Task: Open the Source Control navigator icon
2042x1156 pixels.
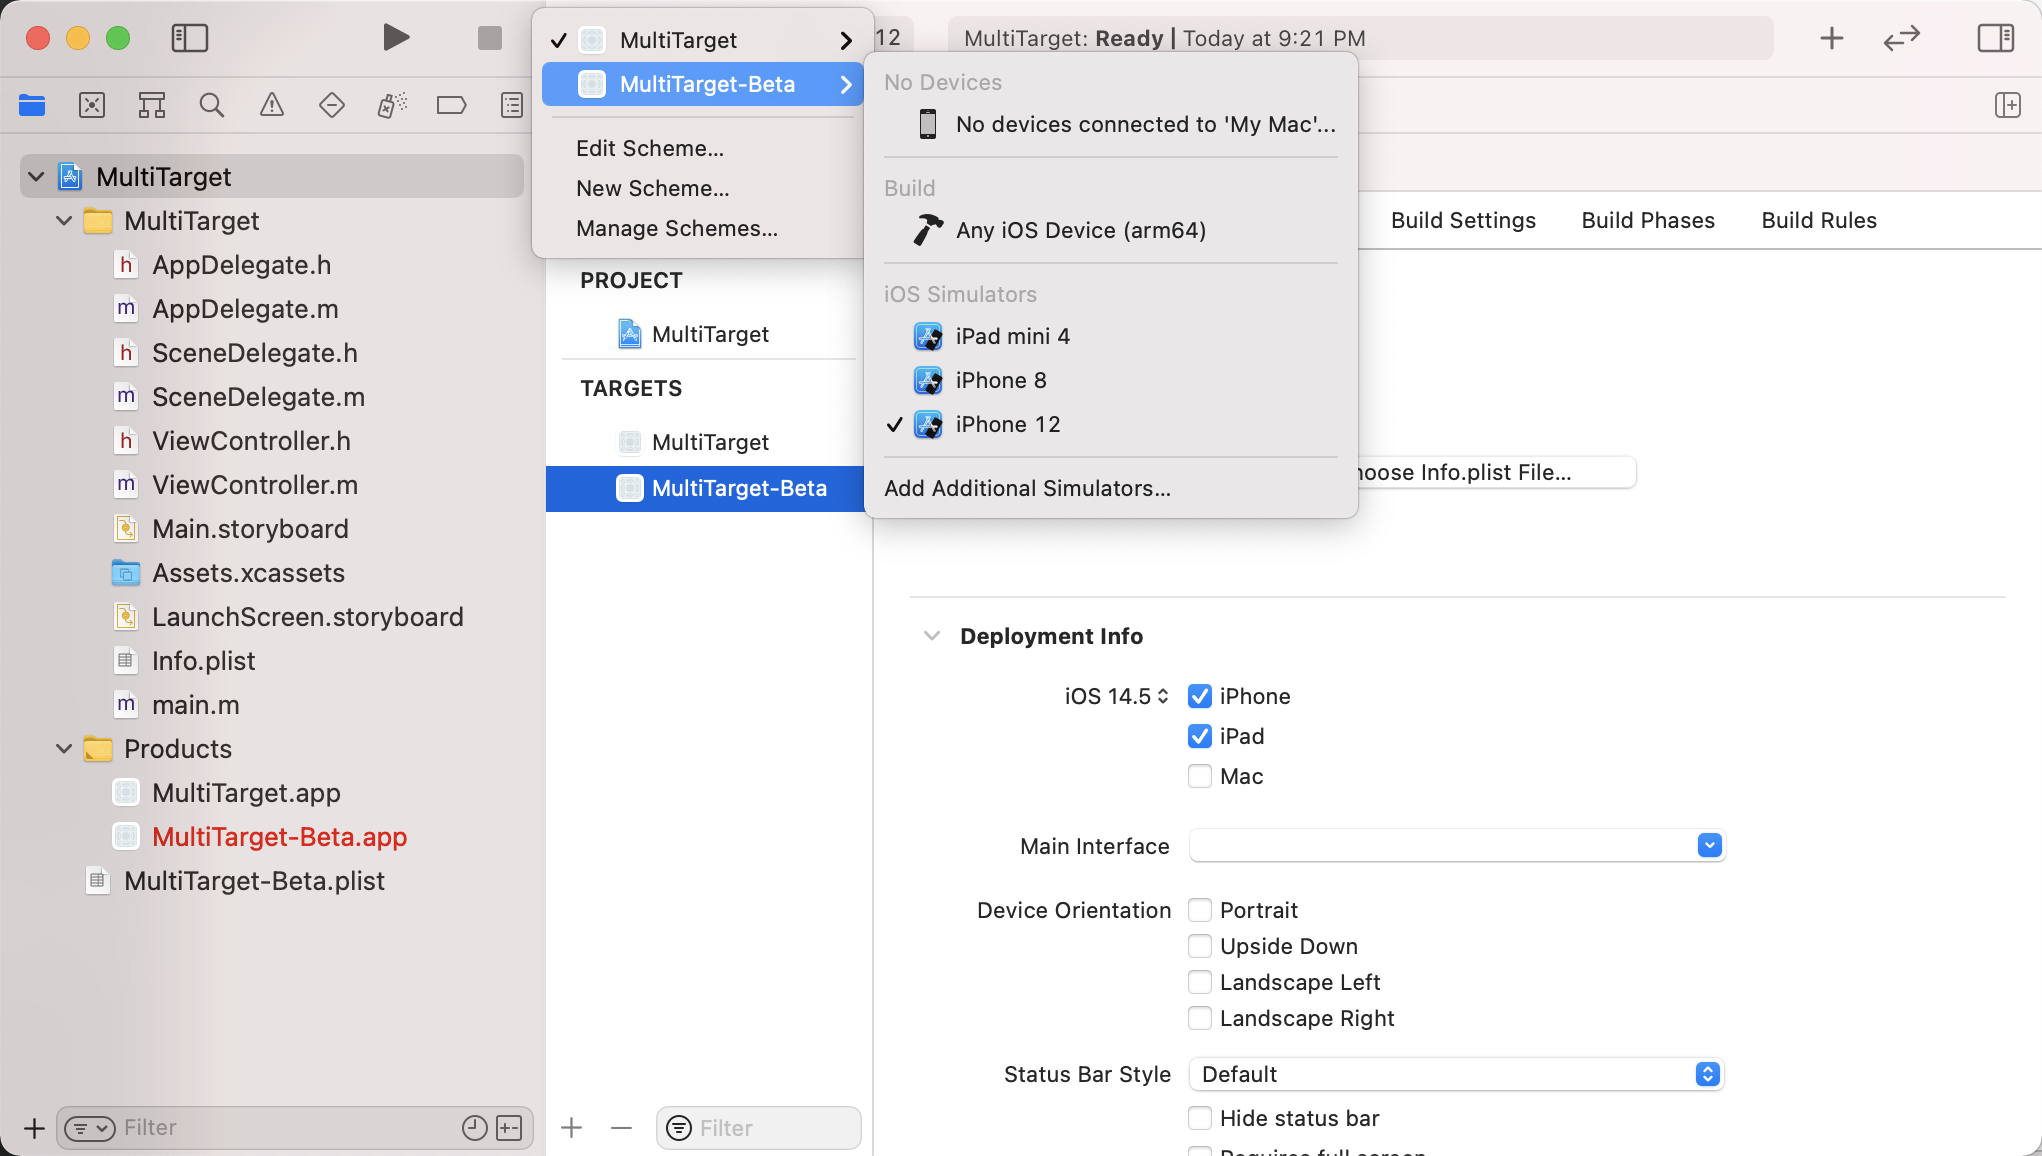Action: coord(91,105)
